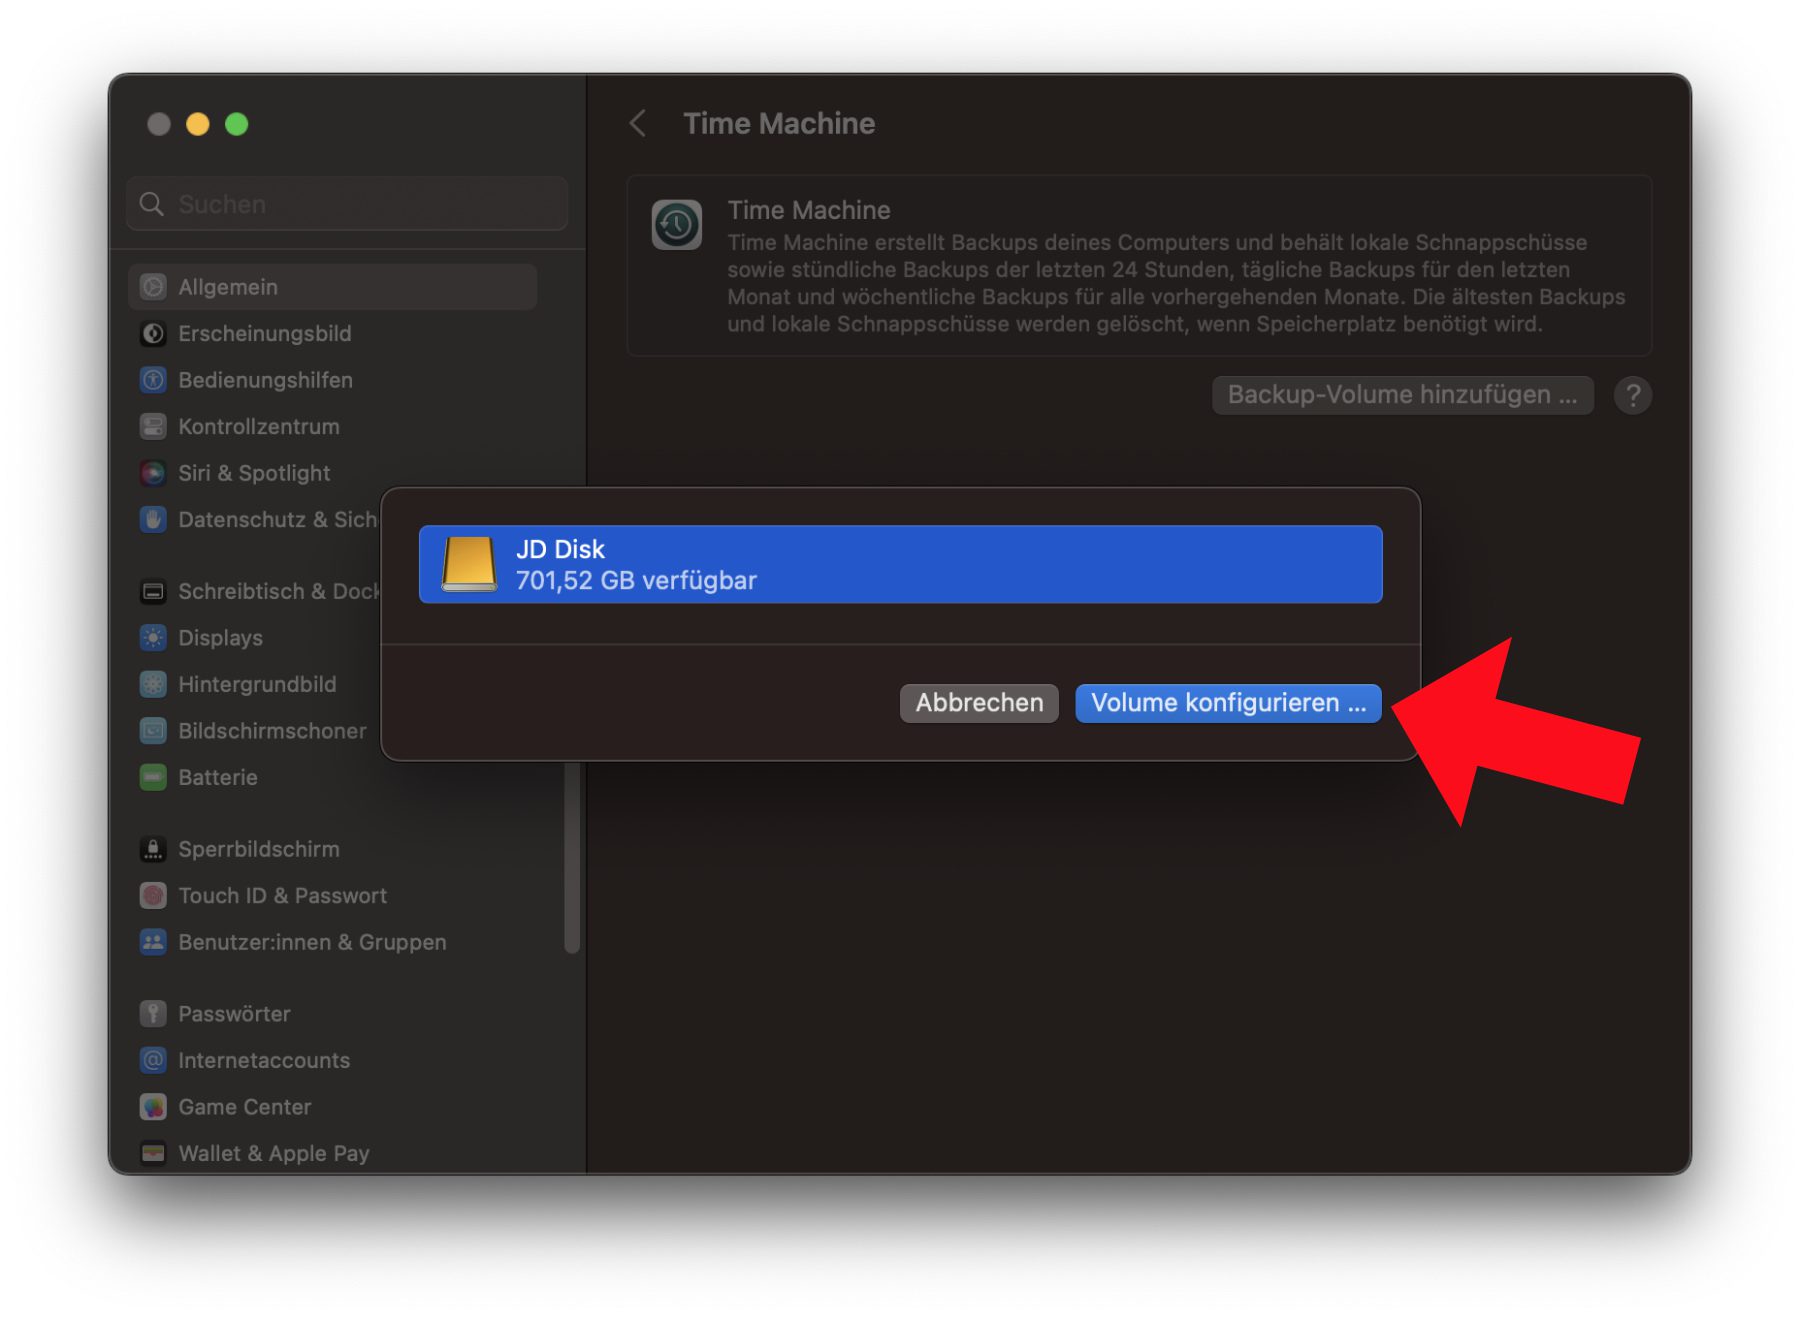This screenshot has height=1318, width=1800.
Task: Click the Time Machine clock icon
Action: tap(676, 224)
